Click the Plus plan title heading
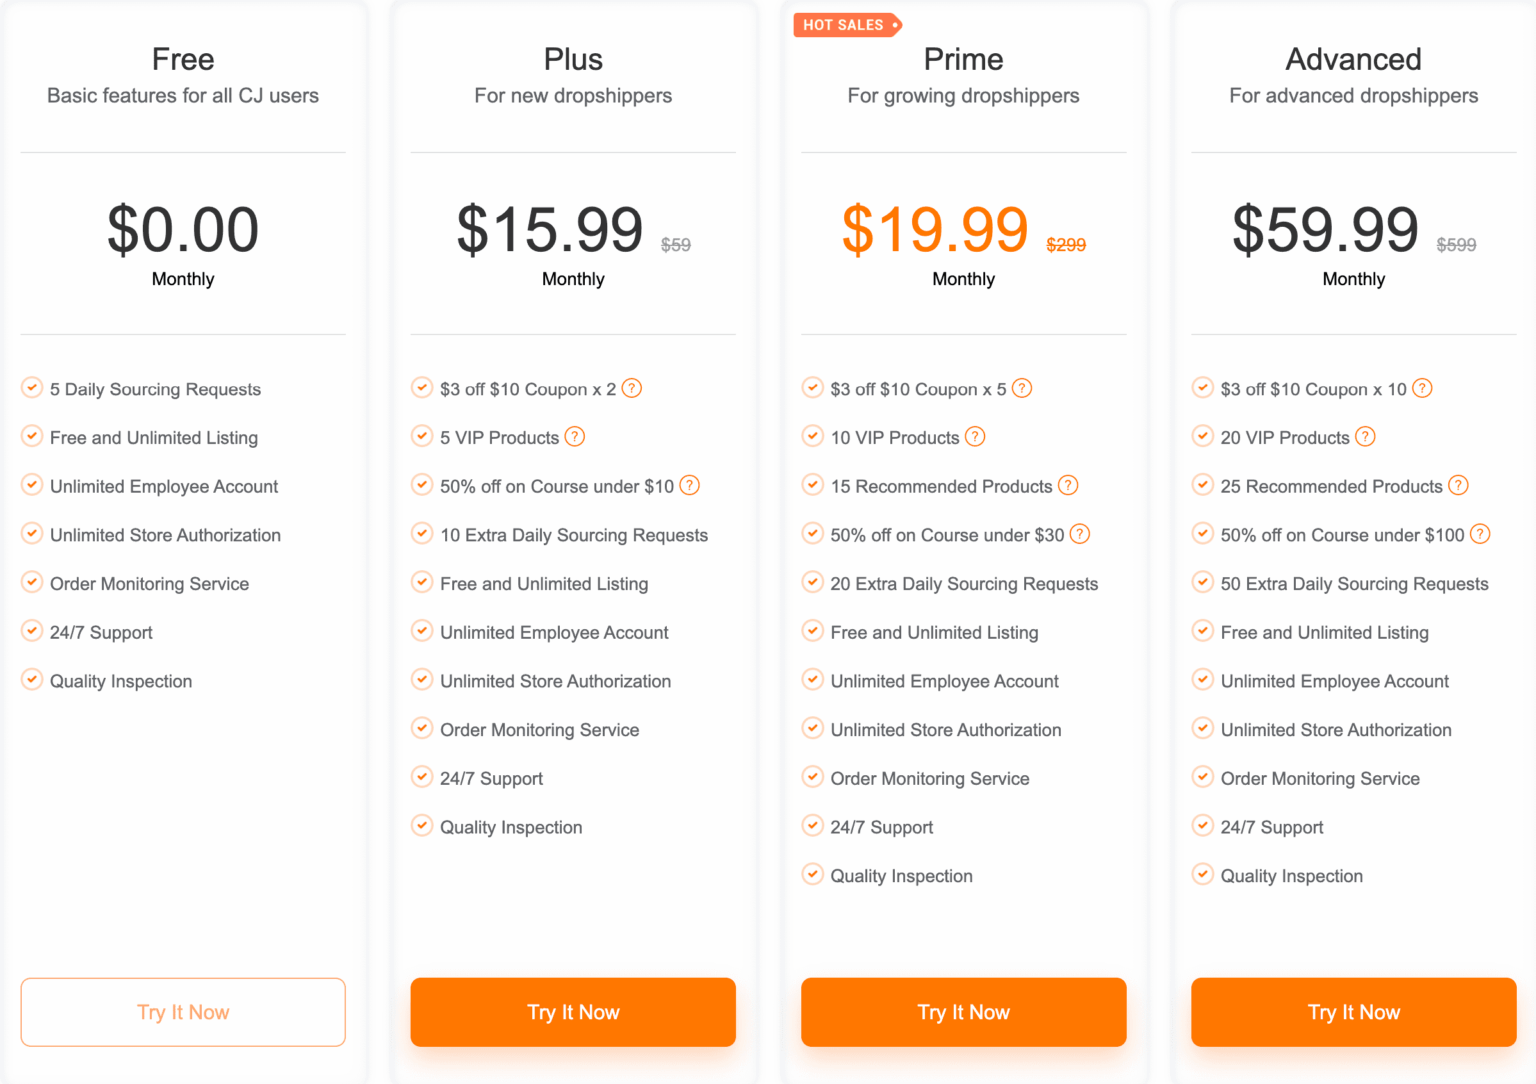The height and width of the screenshot is (1084, 1536). click(573, 59)
